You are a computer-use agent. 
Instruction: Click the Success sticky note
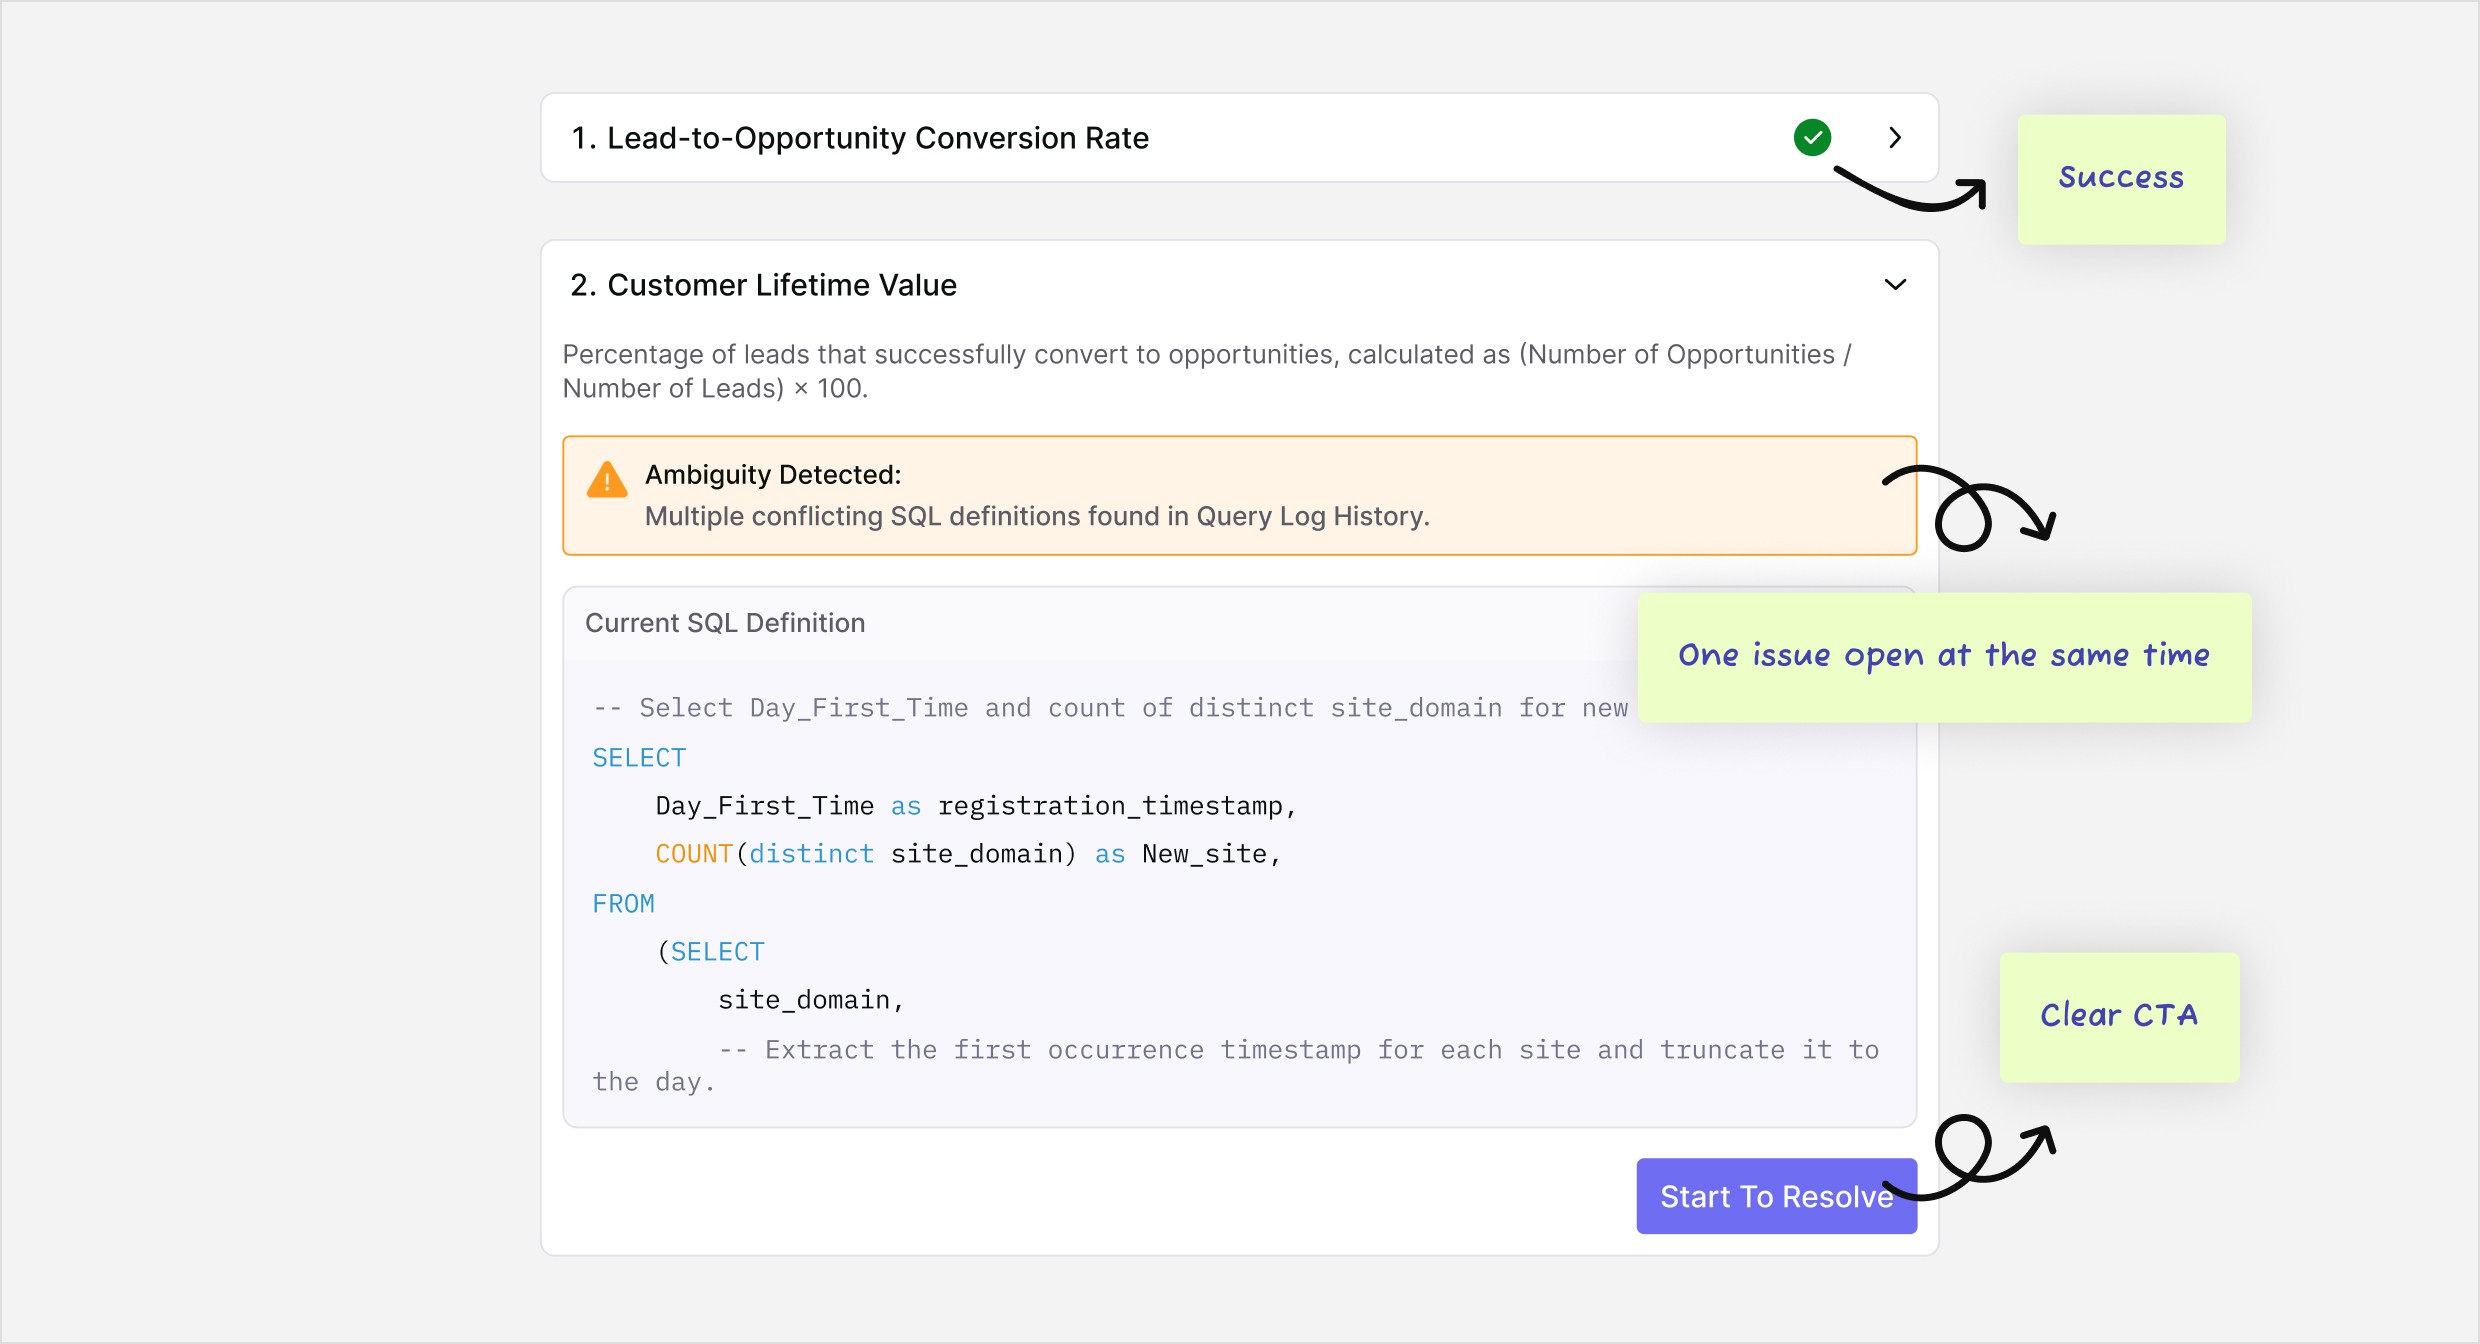[x=2120, y=179]
